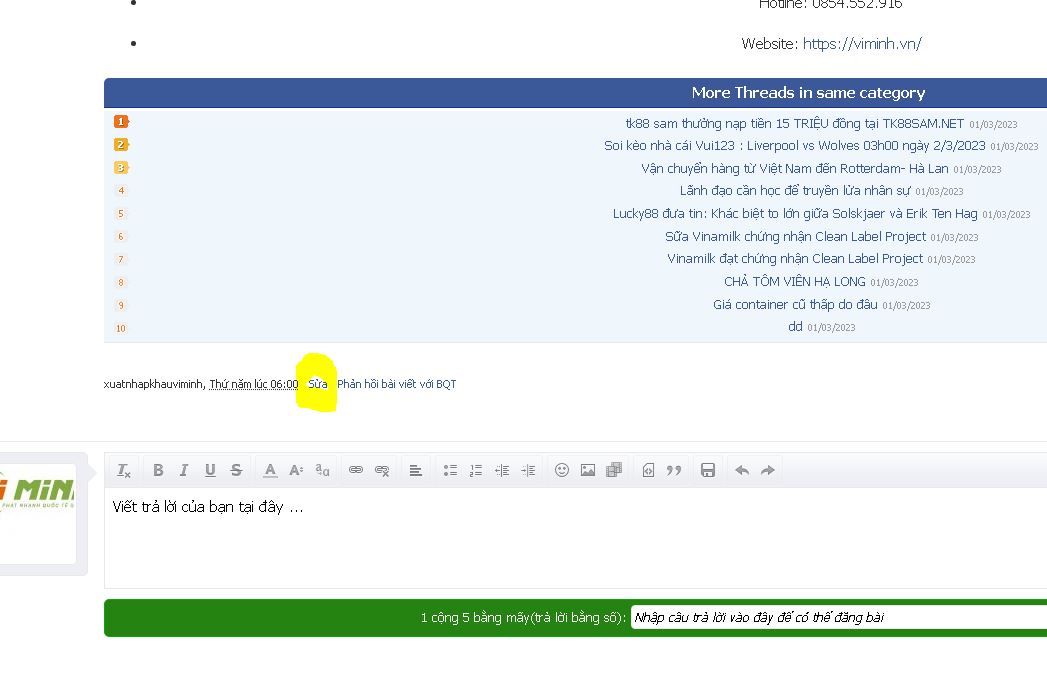
Task: Click the insert link icon
Action: point(356,470)
